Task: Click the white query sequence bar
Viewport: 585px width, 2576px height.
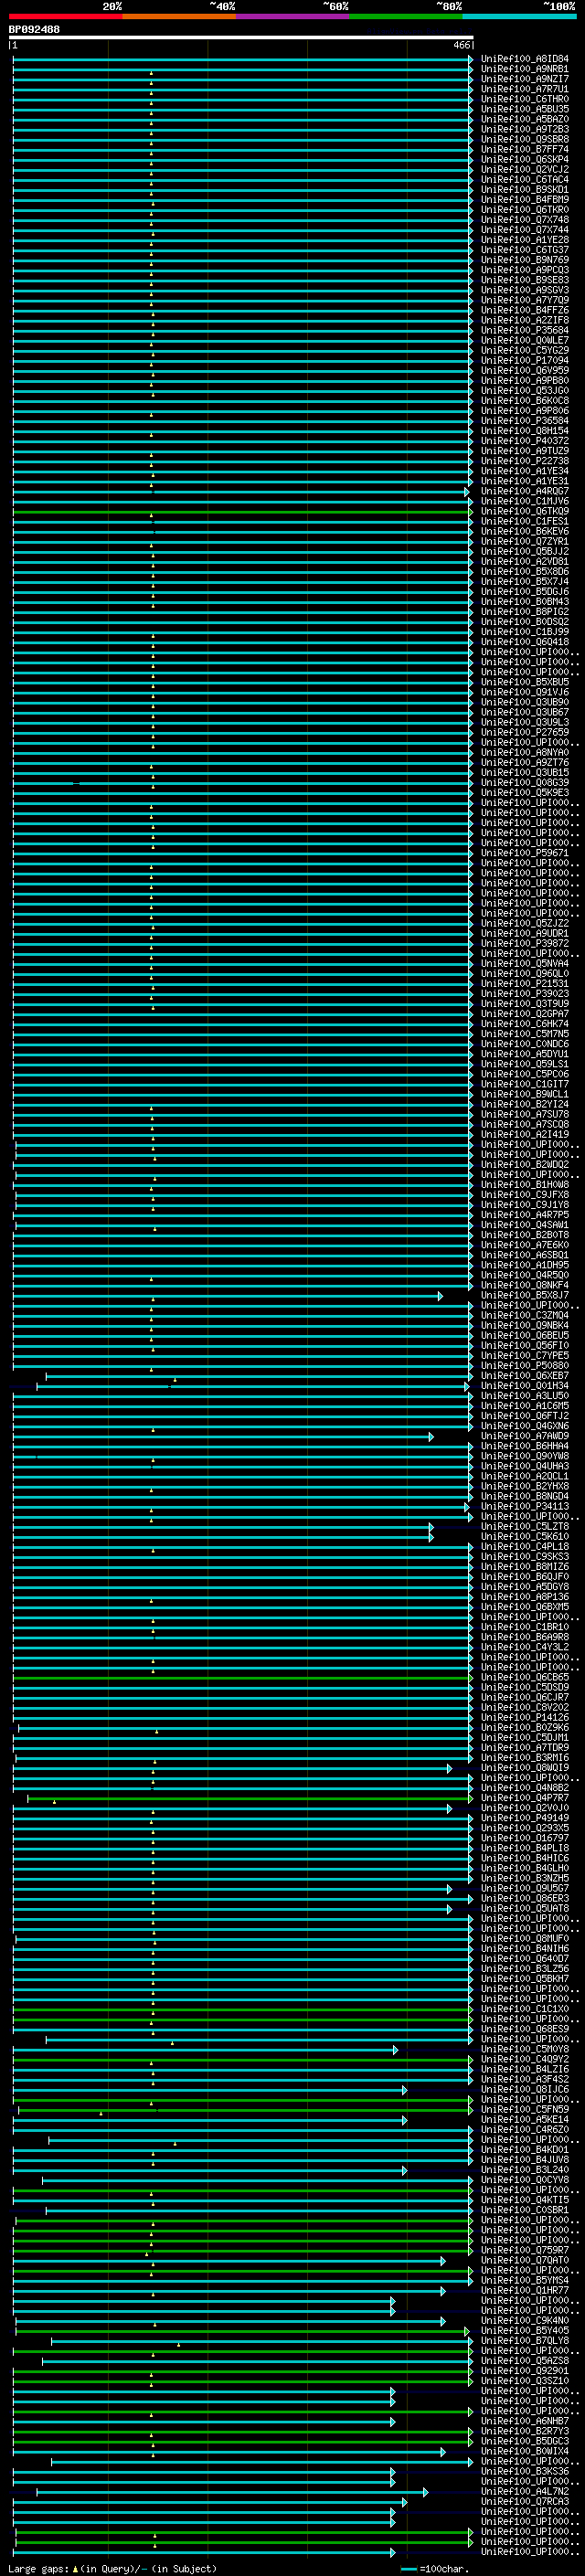Action: (x=241, y=37)
